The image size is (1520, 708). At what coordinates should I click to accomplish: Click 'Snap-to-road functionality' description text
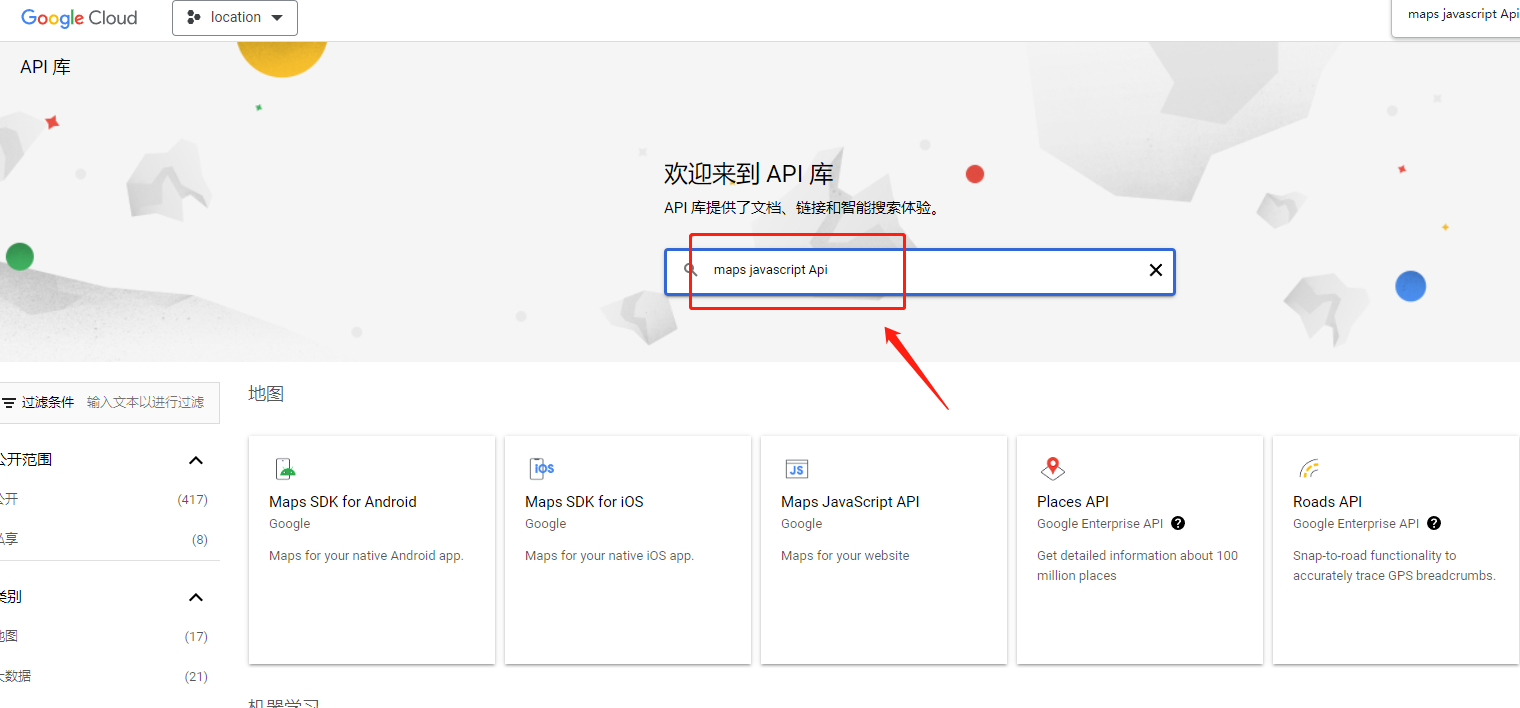1394,566
